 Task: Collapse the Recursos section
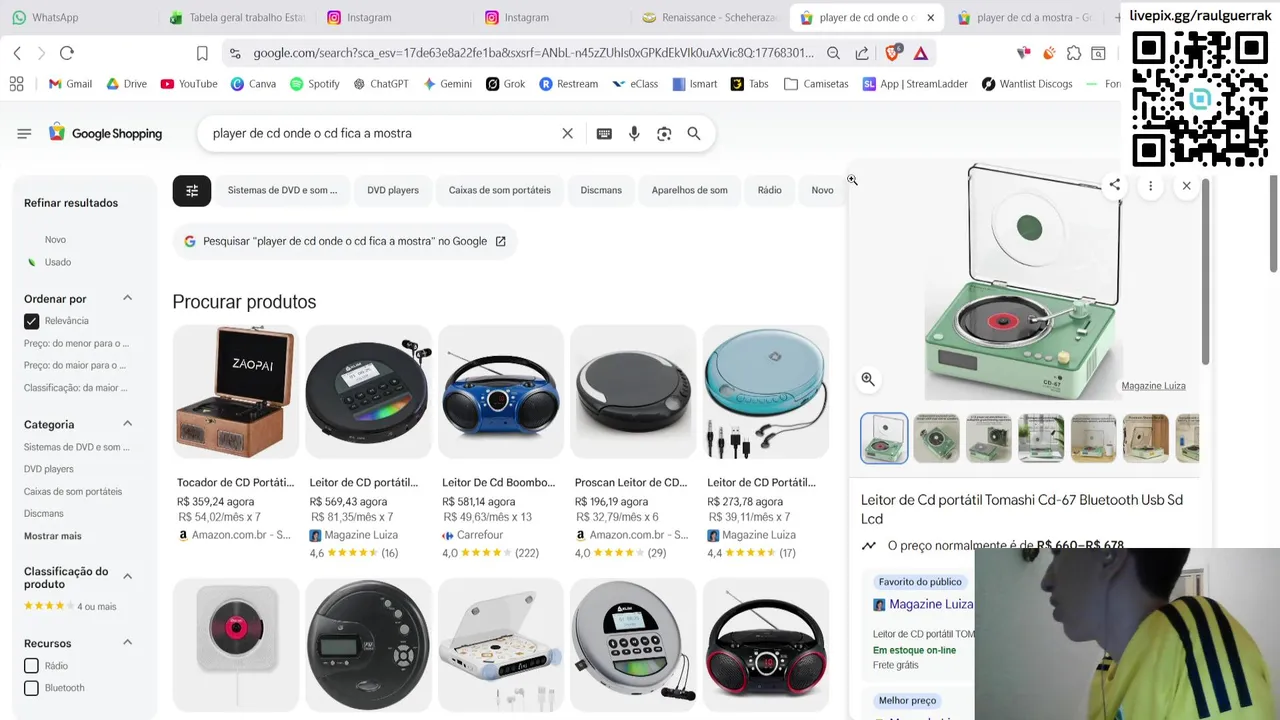point(127,642)
